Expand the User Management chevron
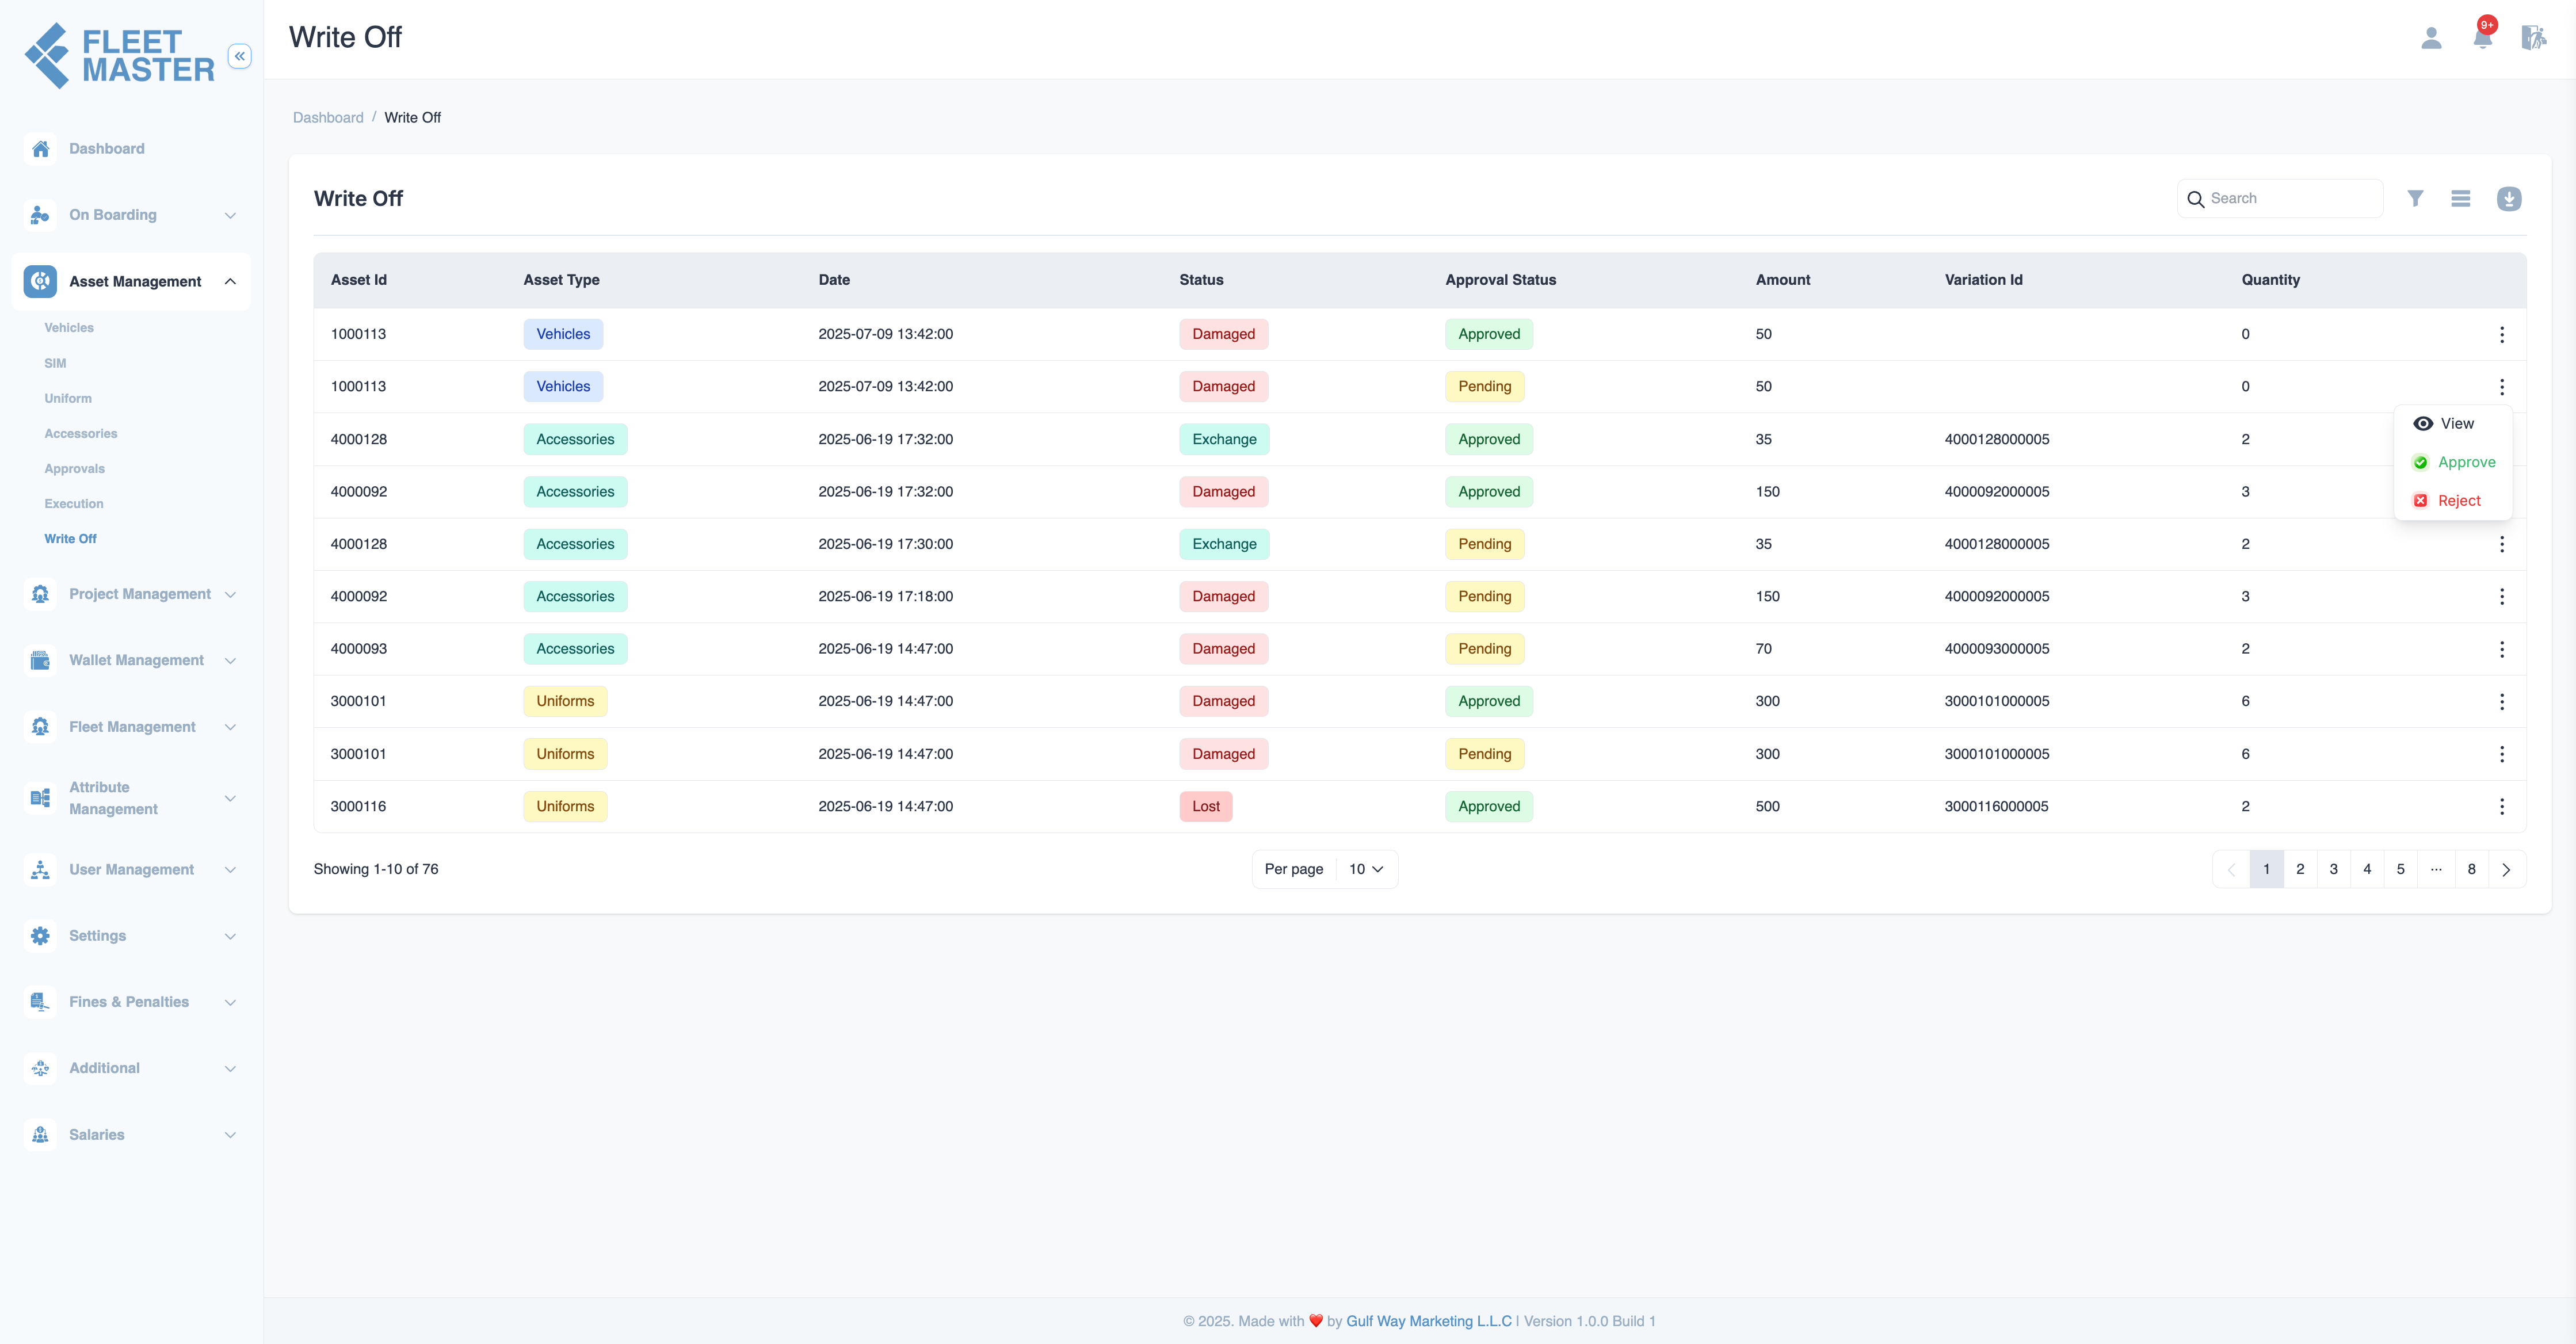2576x1344 pixels. point(230,869)
